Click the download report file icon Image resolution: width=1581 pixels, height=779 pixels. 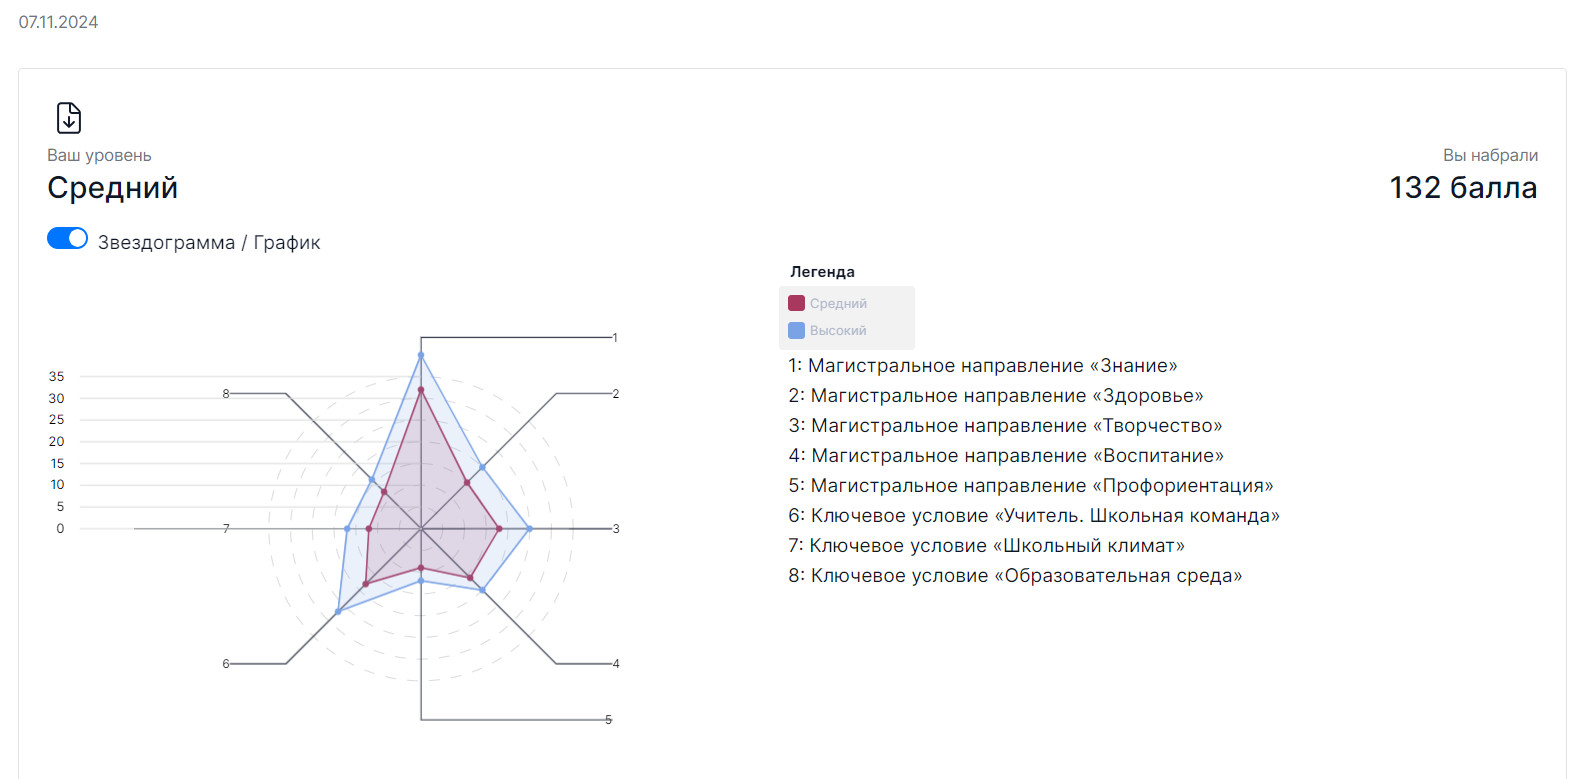click(x=68, y=118)
